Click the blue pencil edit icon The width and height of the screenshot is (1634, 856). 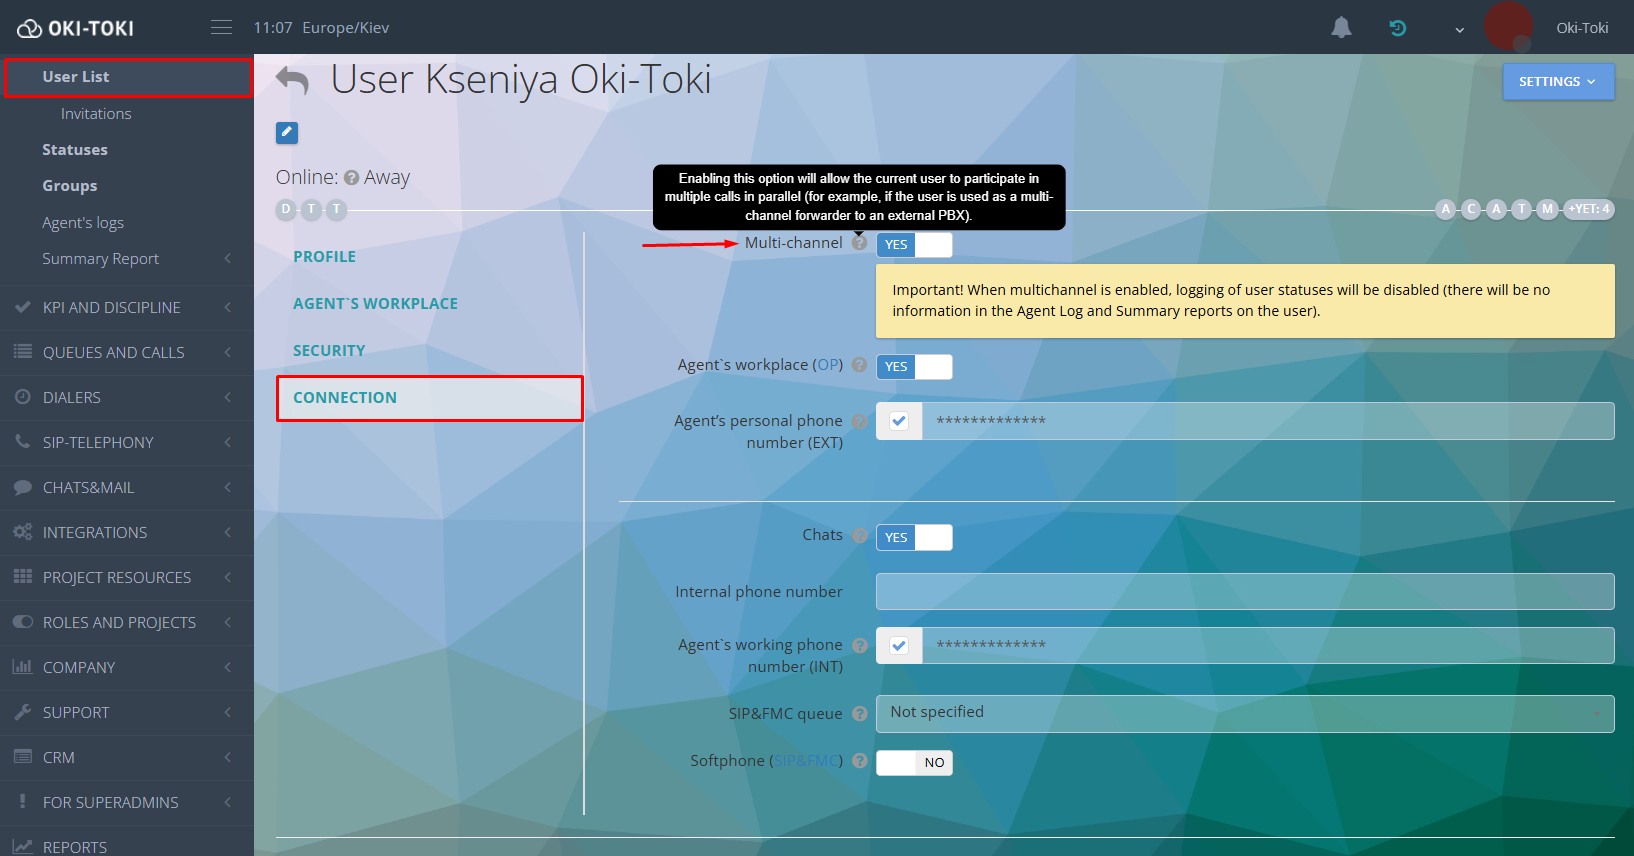[x=287, y=132]
